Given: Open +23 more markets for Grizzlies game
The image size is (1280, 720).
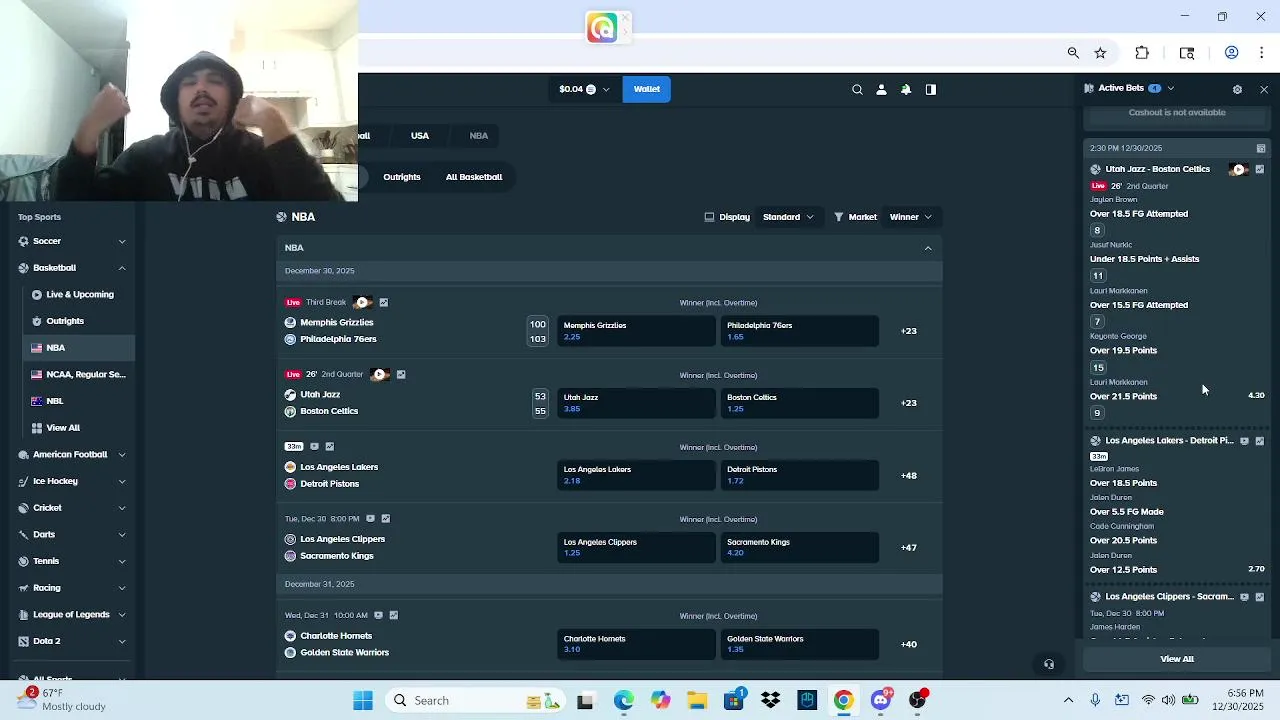Looking at the screenshot, I should point(908,331).
